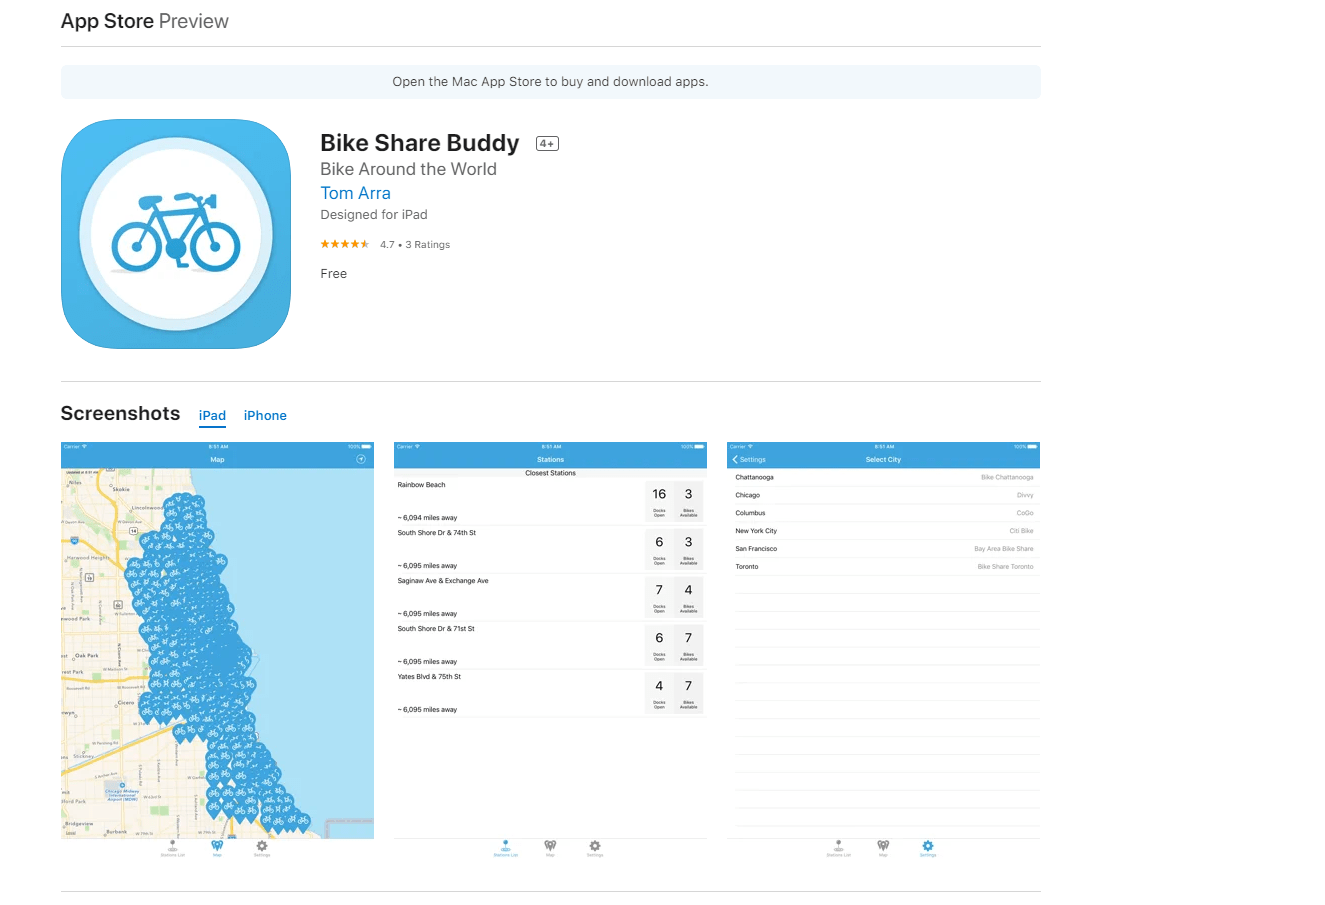Click the Settings gear icon in the Select City screenshot

[x=928, y=847]
